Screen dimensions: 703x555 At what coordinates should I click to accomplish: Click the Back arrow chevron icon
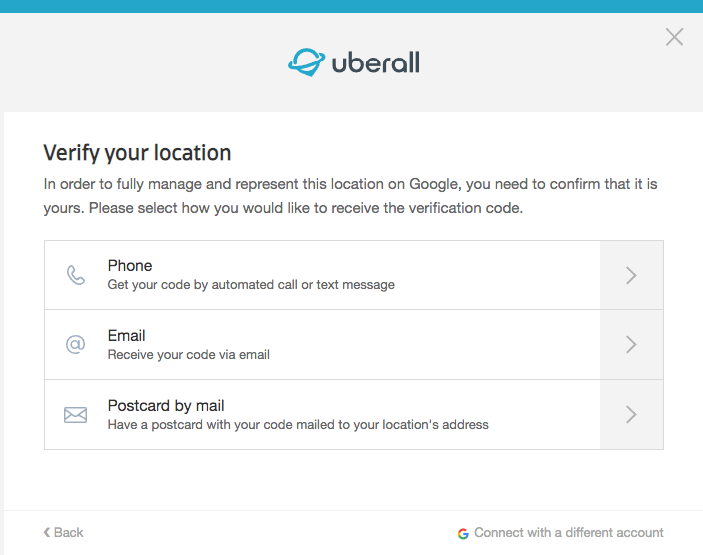tap(47, 532)
